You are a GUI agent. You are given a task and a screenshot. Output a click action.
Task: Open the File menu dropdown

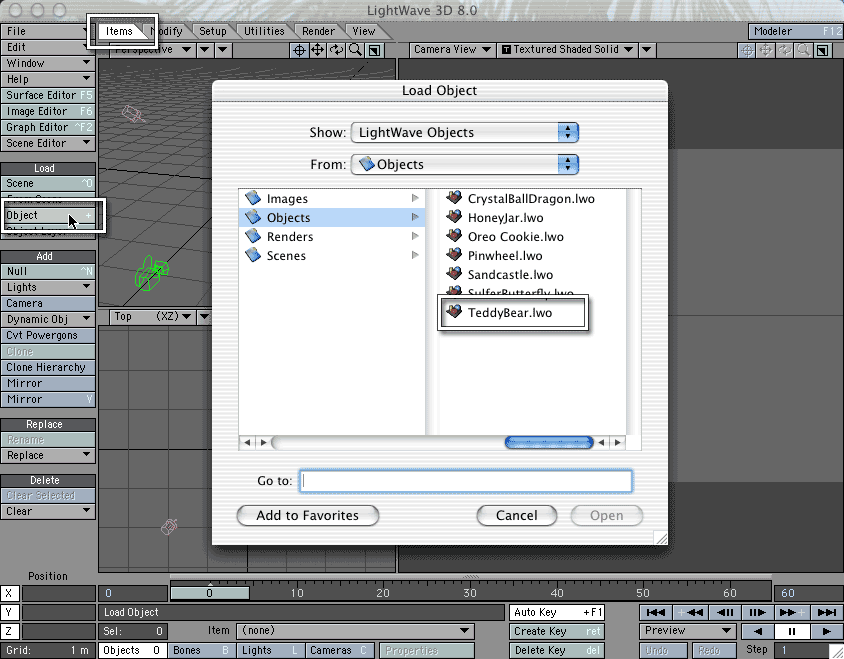pos(47,31)
